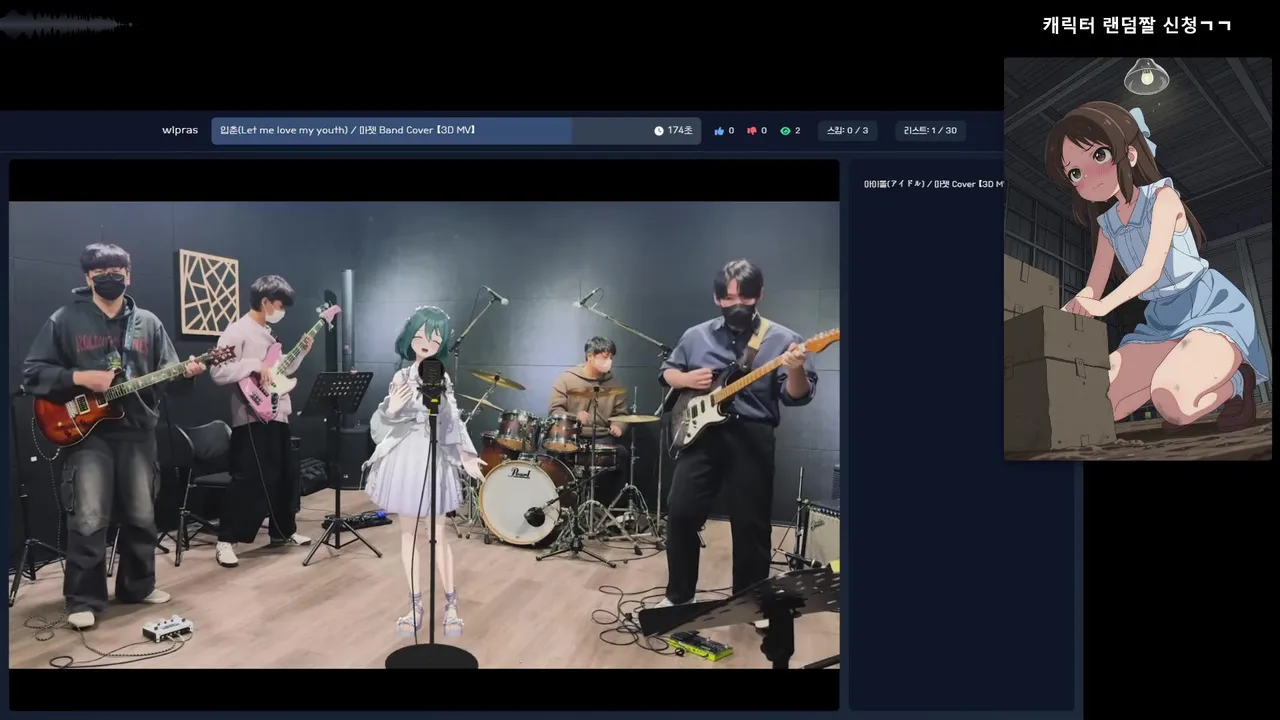The width and height of the screenshot is (1280, 720).
Task: Click the song progress bar with the title
Action: click(456, 131)
